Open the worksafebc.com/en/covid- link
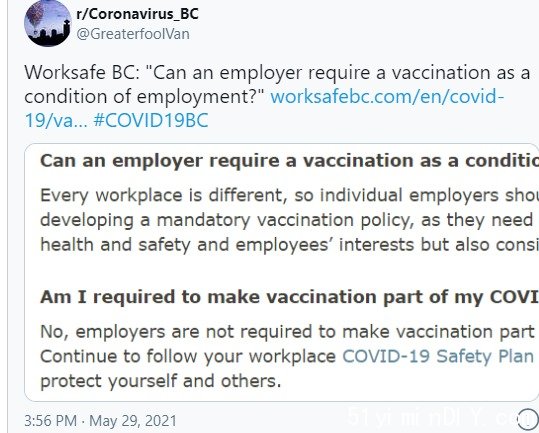Screen dimensions: 539x433 click(x=387, y=97)
